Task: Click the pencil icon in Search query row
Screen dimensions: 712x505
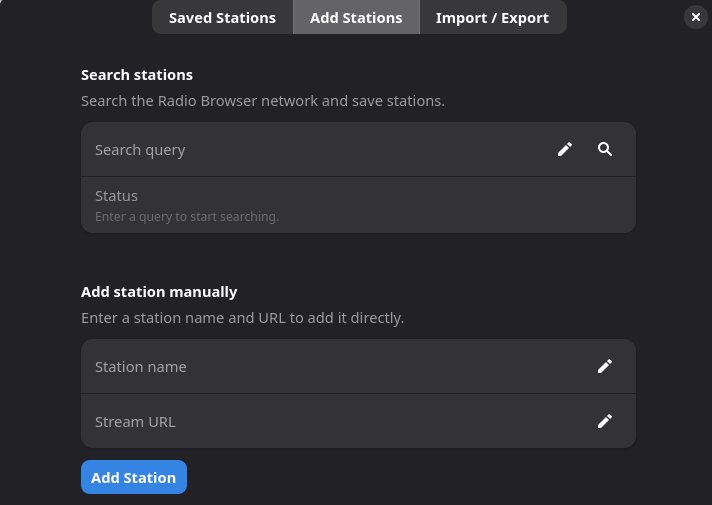Action: pos(565,150)
